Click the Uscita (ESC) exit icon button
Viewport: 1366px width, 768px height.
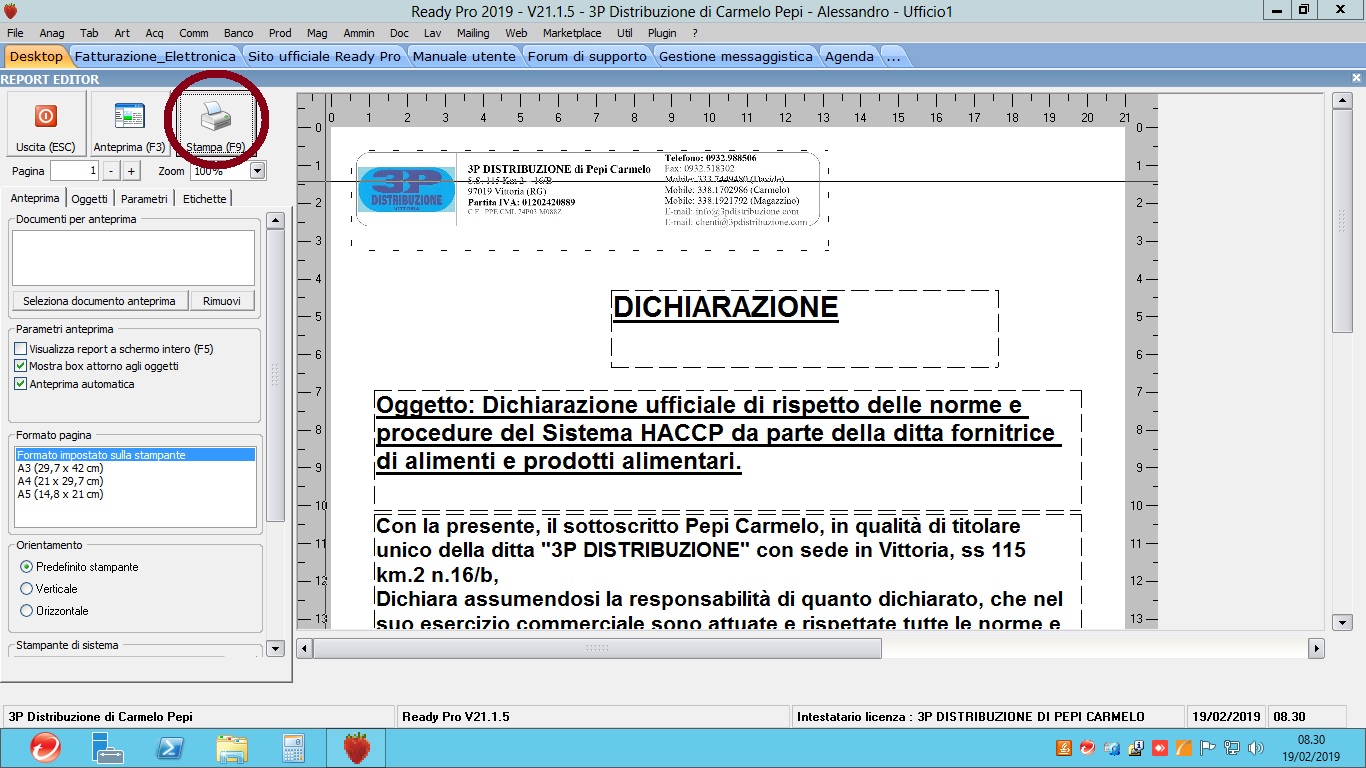click(x=46, y=125)
